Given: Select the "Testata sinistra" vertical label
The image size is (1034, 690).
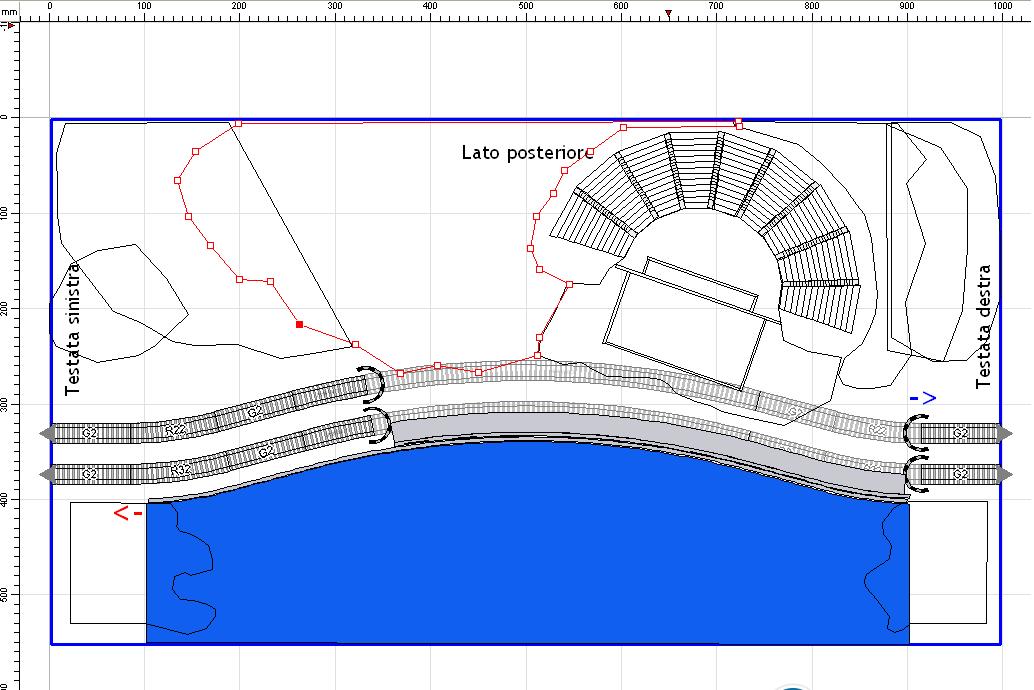Looking at the screenshot, I should click(x=72, y=329).
